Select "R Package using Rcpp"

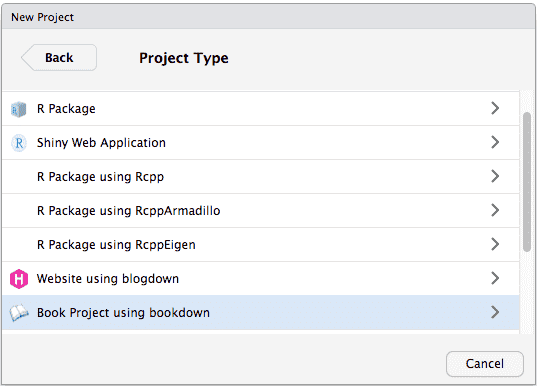point(261,176)
